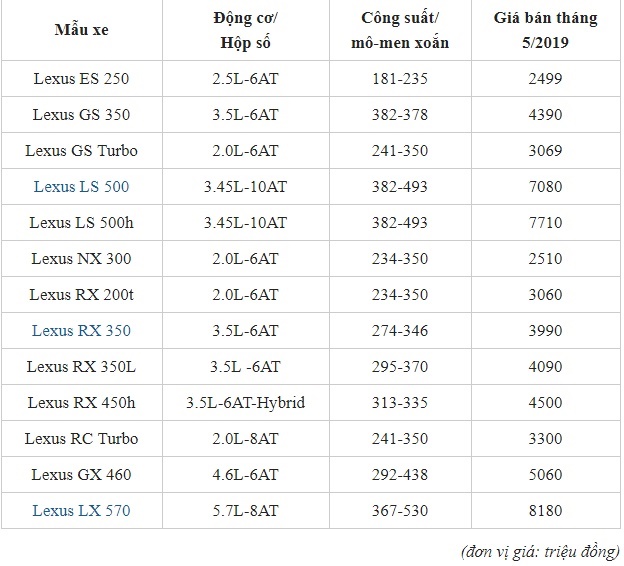The width and height of the screenshot is (624, 566).
Task: Click the 3.5L-6AT-Hybrid engine cell
Action: point(246,403)
